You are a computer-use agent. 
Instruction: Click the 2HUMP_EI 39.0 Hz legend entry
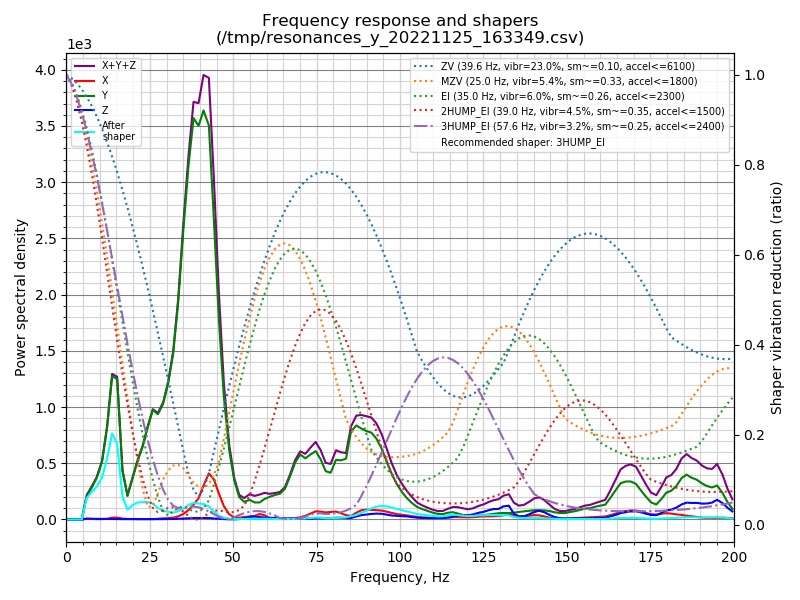pyautogui.click(x=568, y=111)
